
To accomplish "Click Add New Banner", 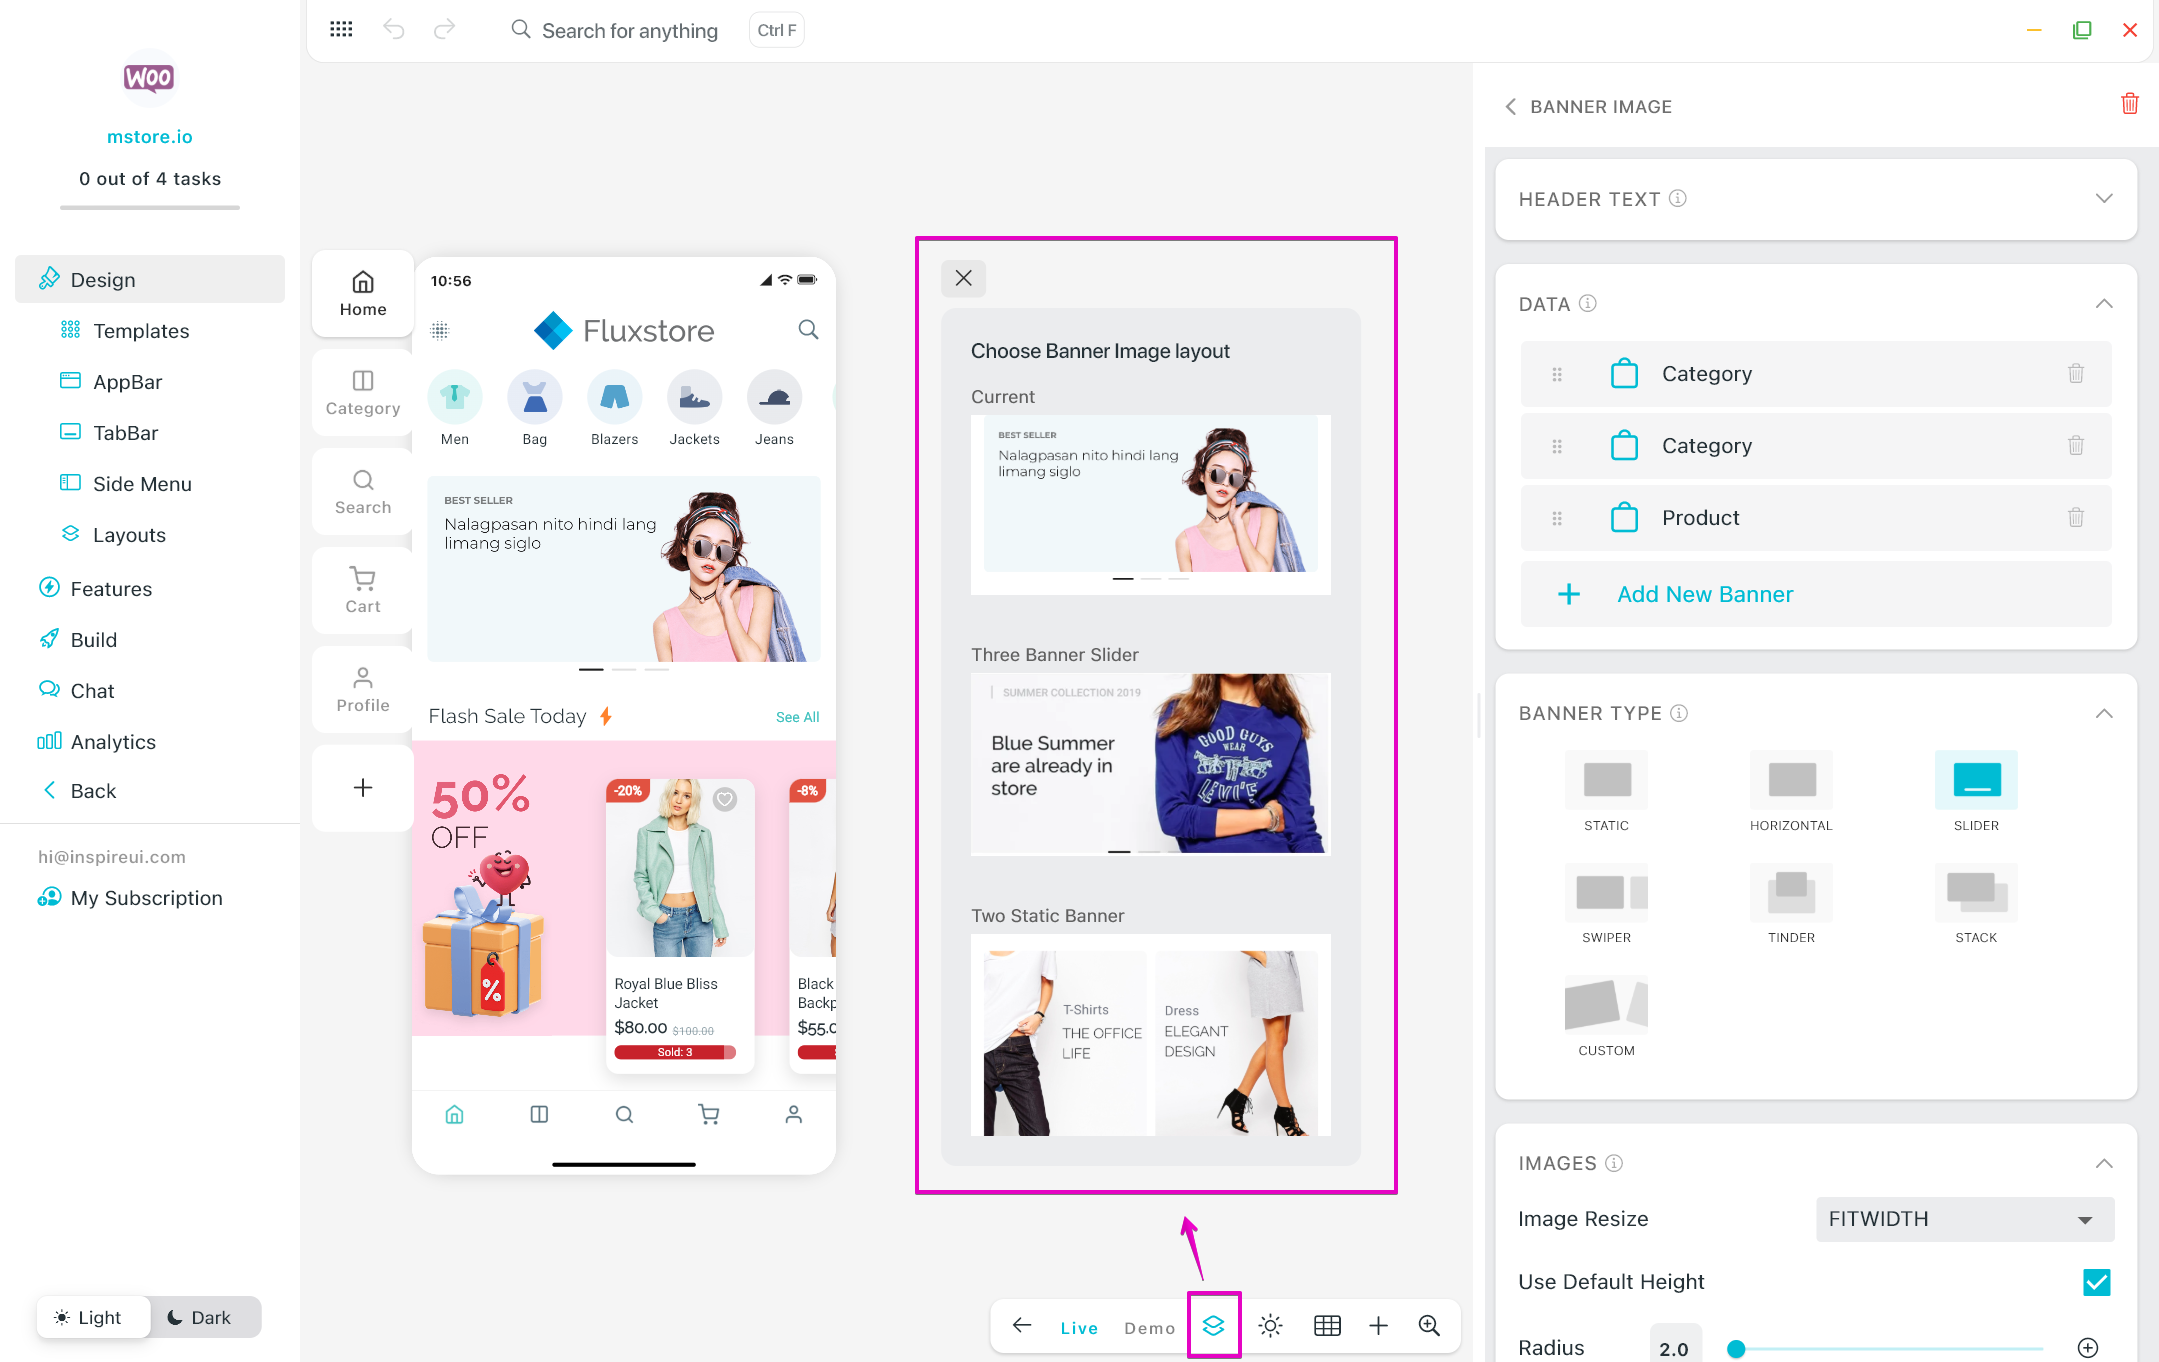I will coord(1704,594).
